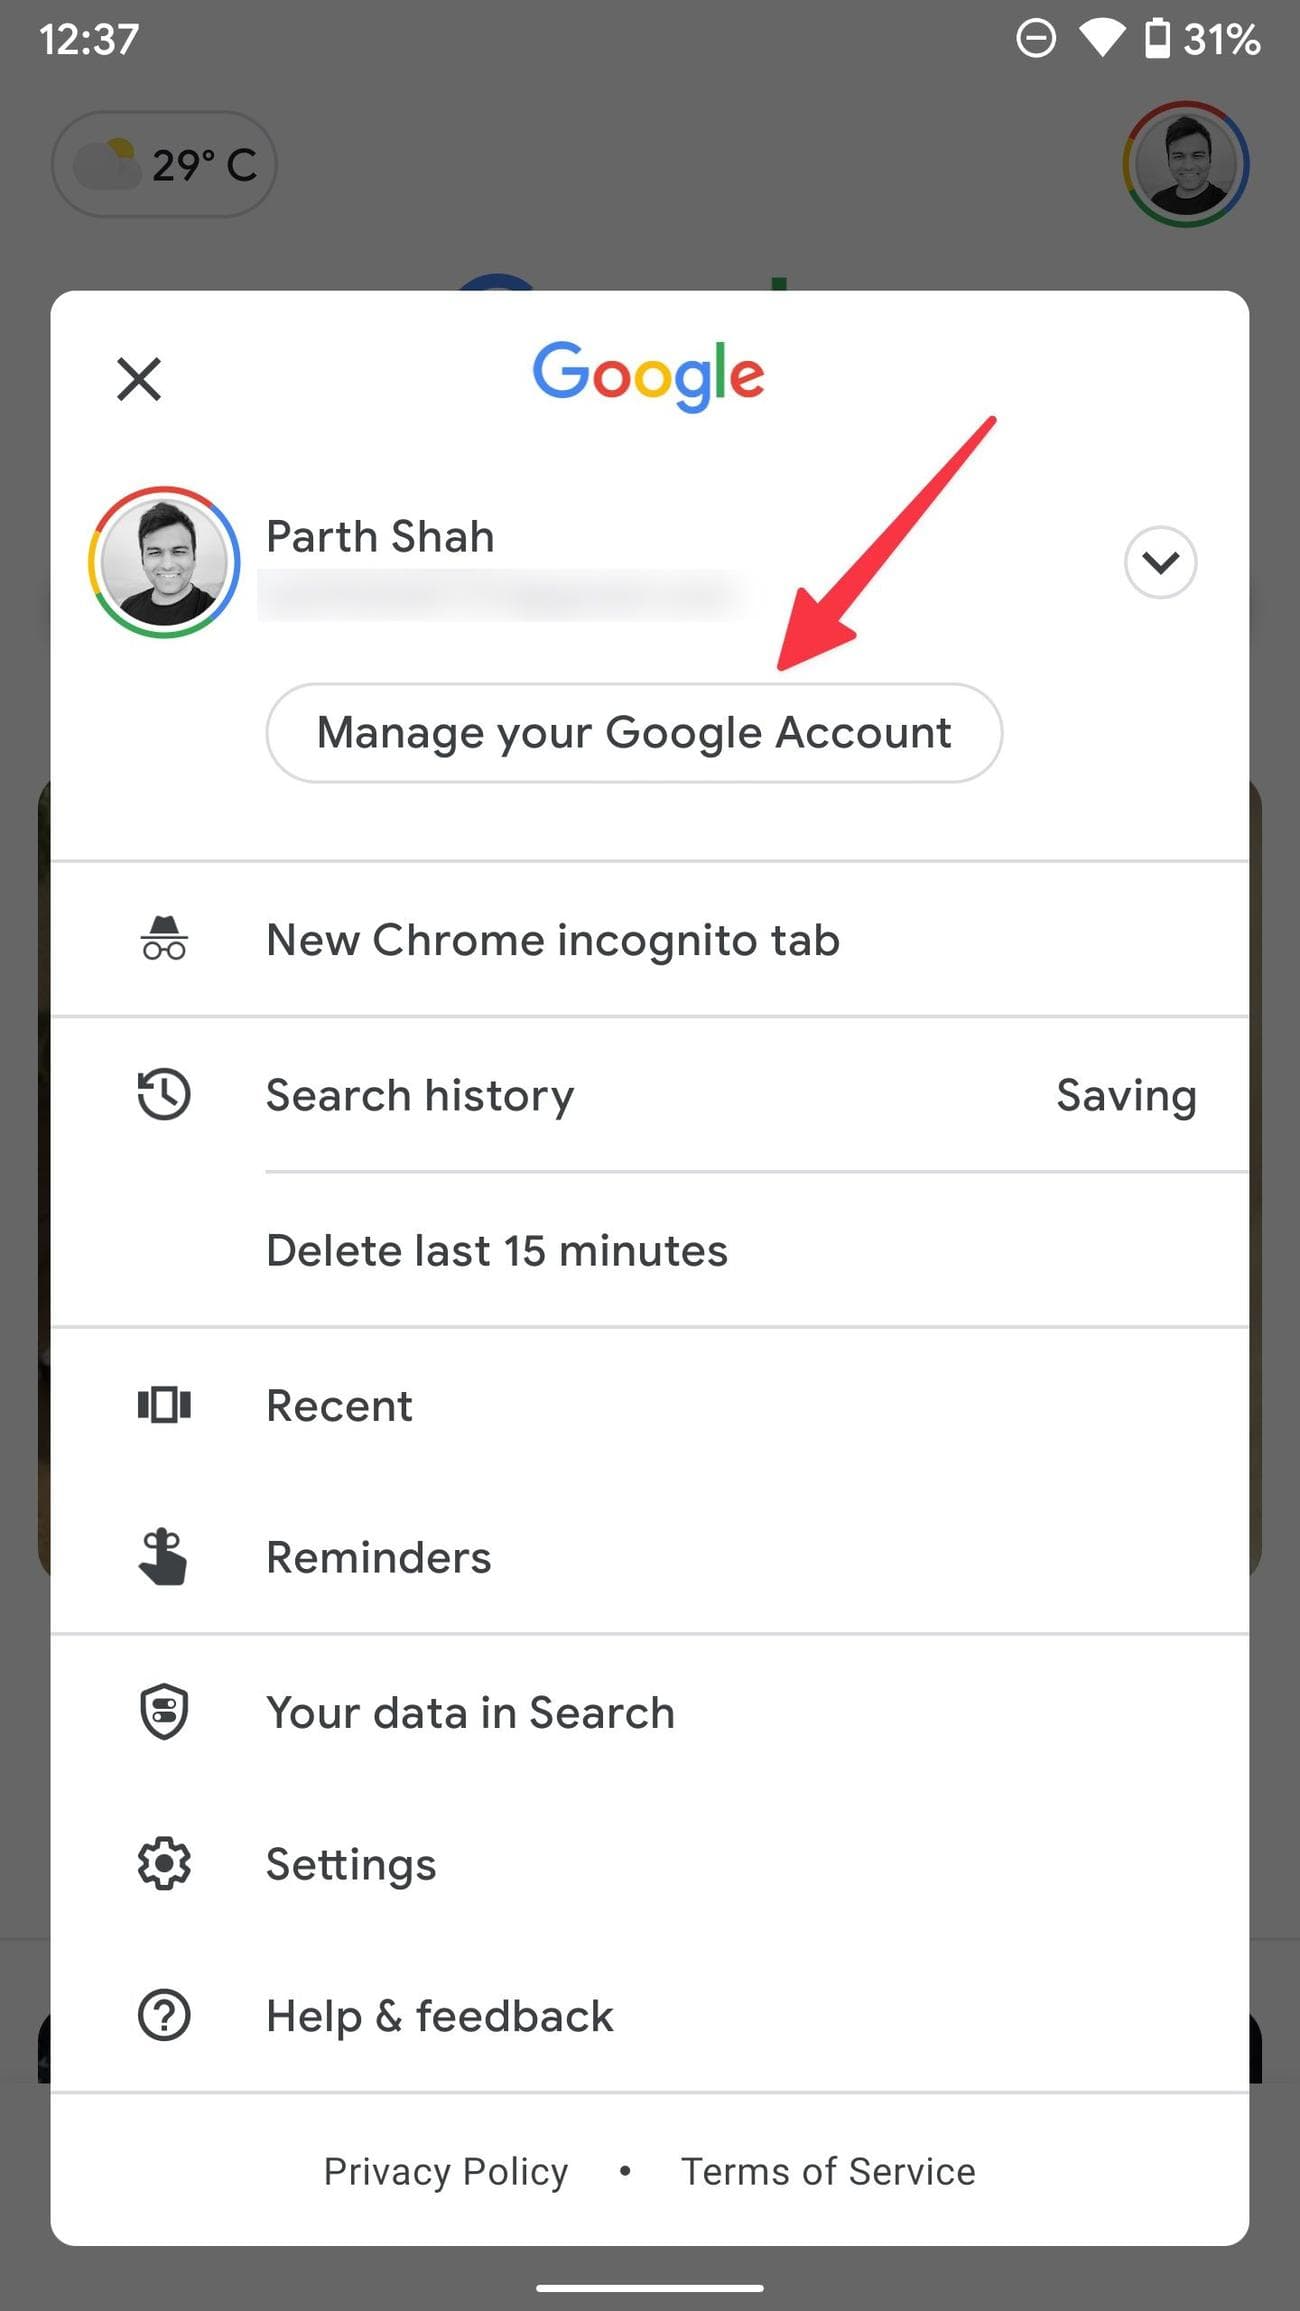This screenshot has width=1300, height=2311.
Task: Tap the incognito hat-and-glasses icon
Action: pos(164,939)
